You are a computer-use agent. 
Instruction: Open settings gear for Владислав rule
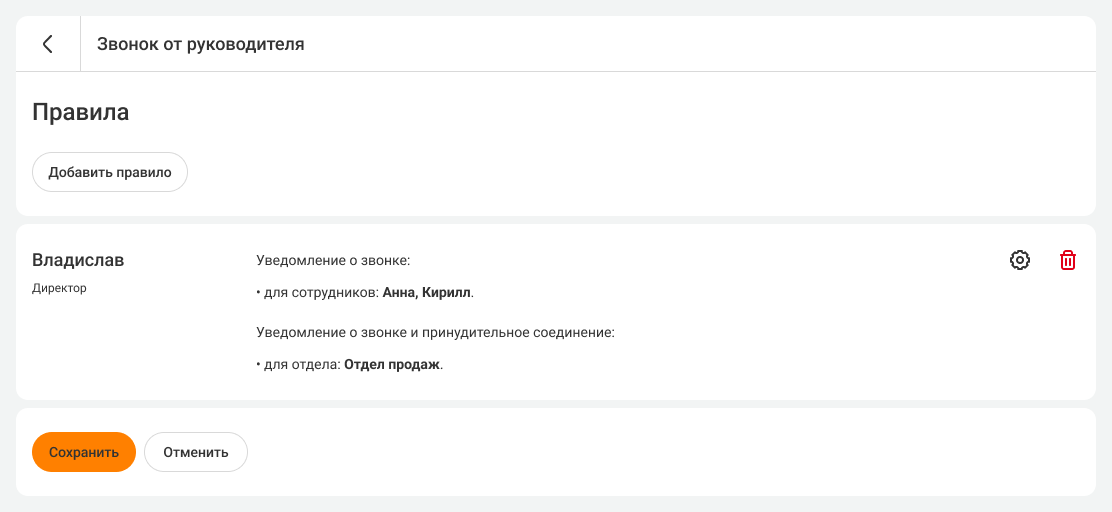(1020, 260)
